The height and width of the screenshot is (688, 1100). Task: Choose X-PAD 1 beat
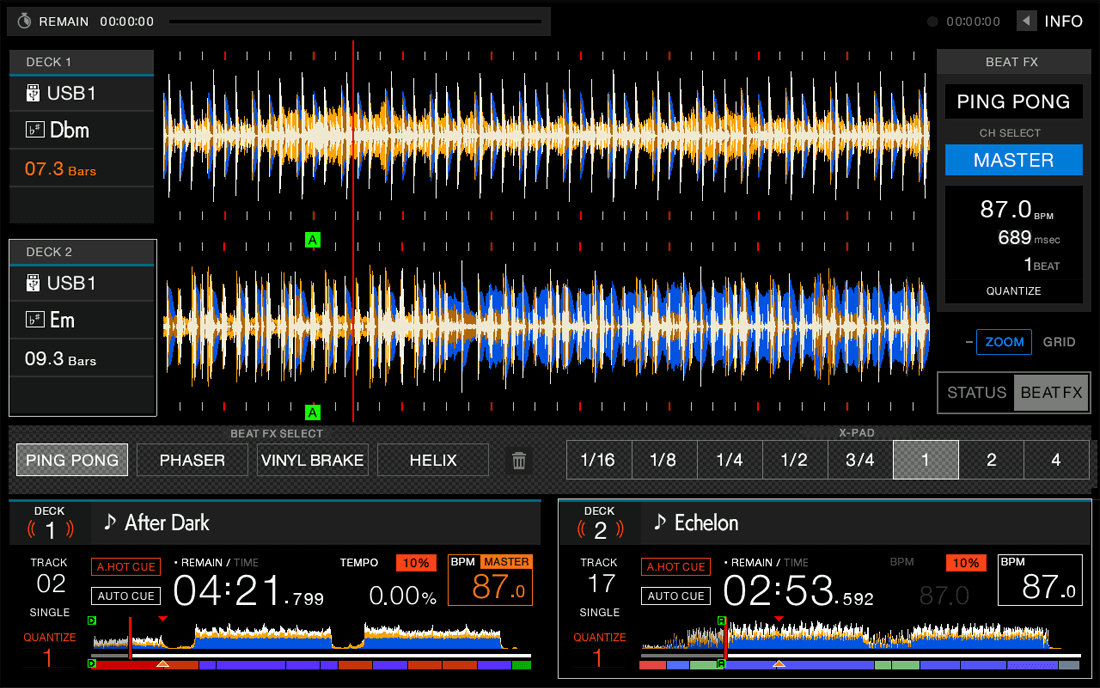tap(926, 460)
